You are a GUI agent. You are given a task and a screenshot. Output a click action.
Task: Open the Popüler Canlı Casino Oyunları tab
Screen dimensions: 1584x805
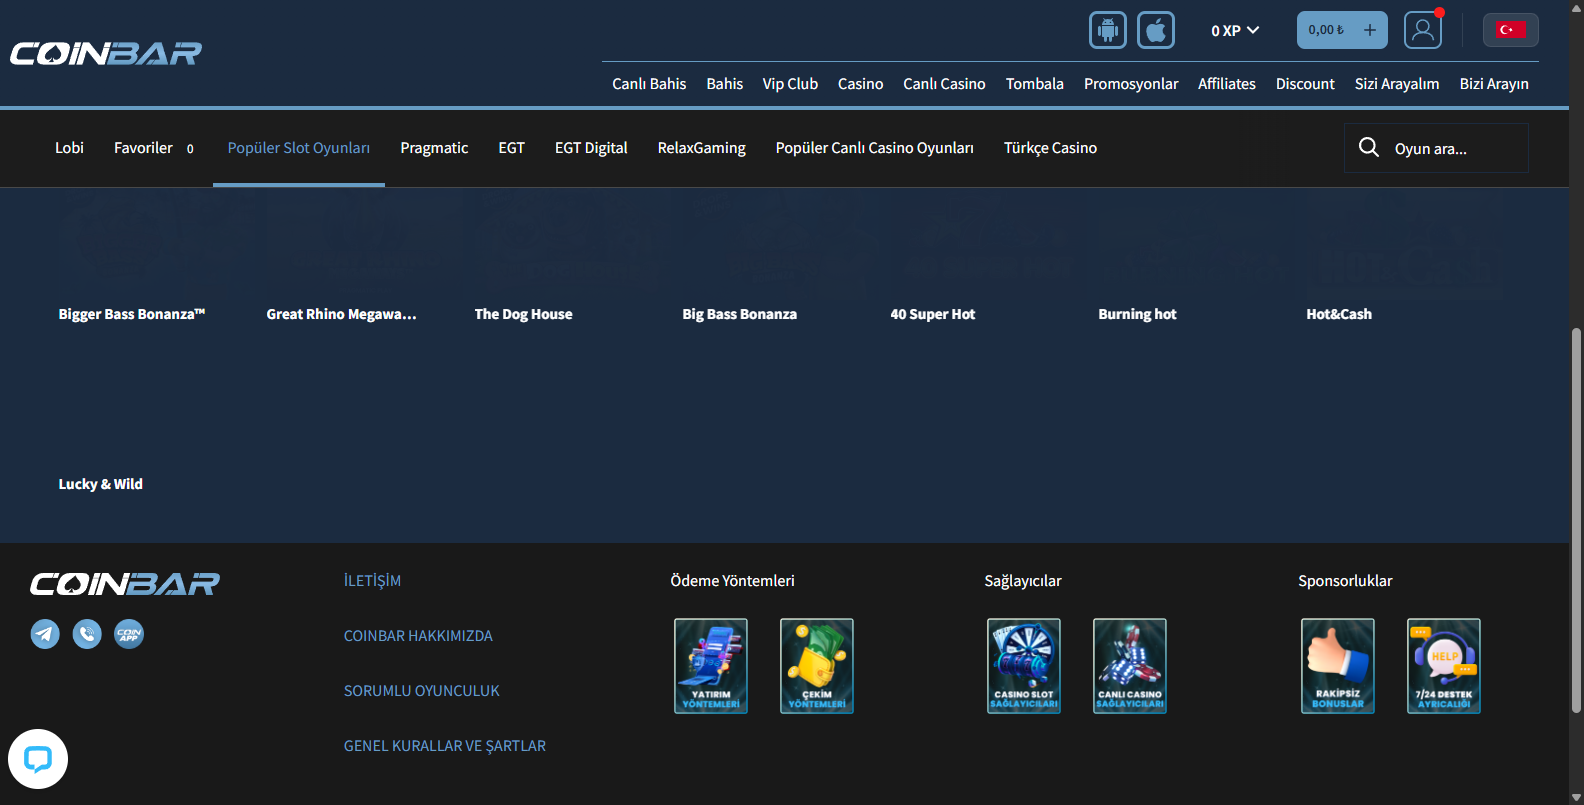[874, 148]
